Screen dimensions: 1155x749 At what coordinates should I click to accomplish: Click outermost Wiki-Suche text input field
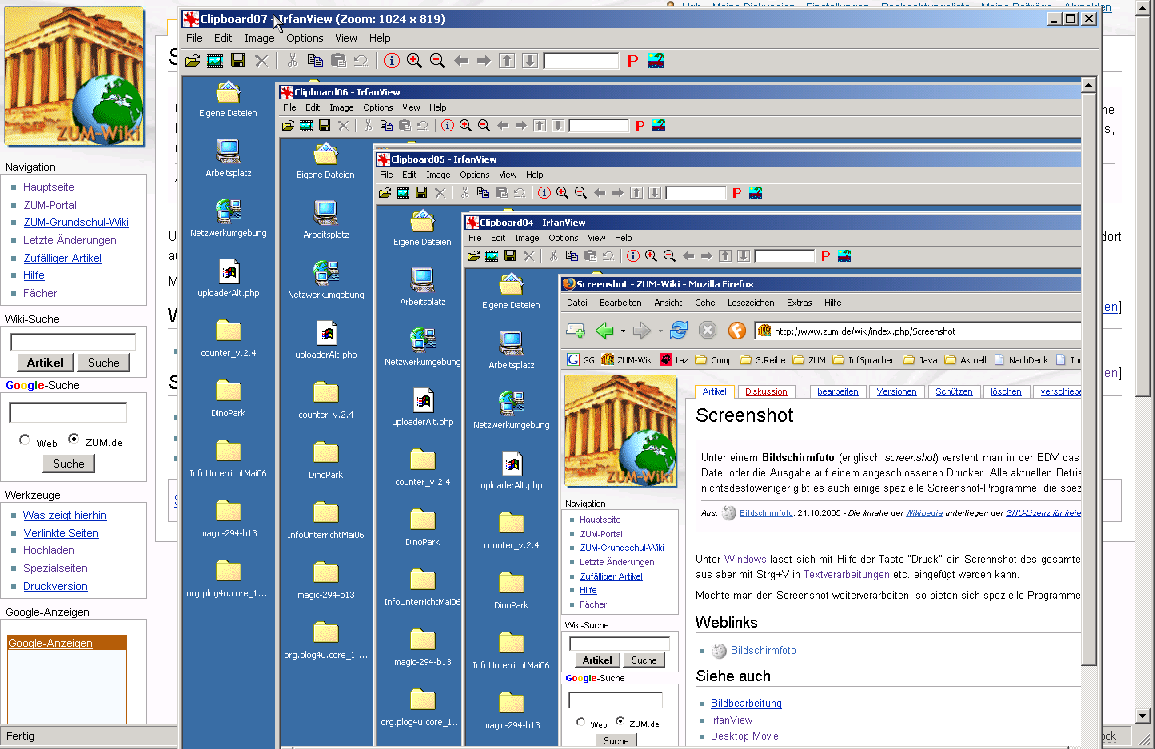pos(73,342)
